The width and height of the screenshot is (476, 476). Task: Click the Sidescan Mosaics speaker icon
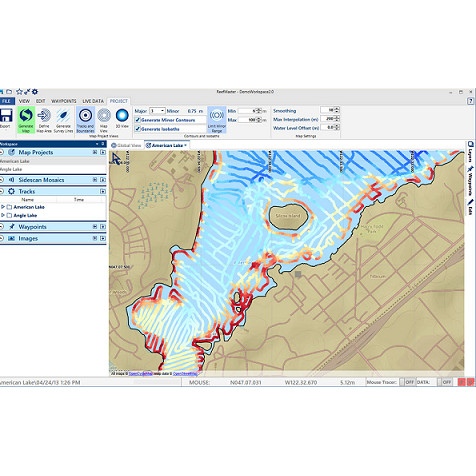pos(12,180)
